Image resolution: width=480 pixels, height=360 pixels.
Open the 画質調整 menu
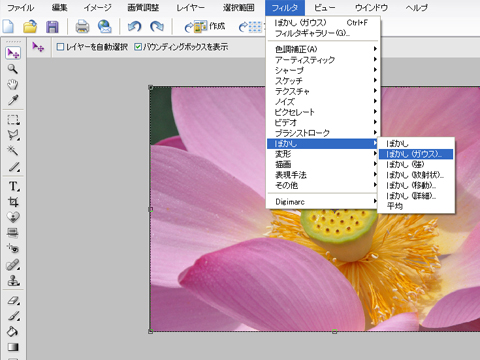point(143,8)
